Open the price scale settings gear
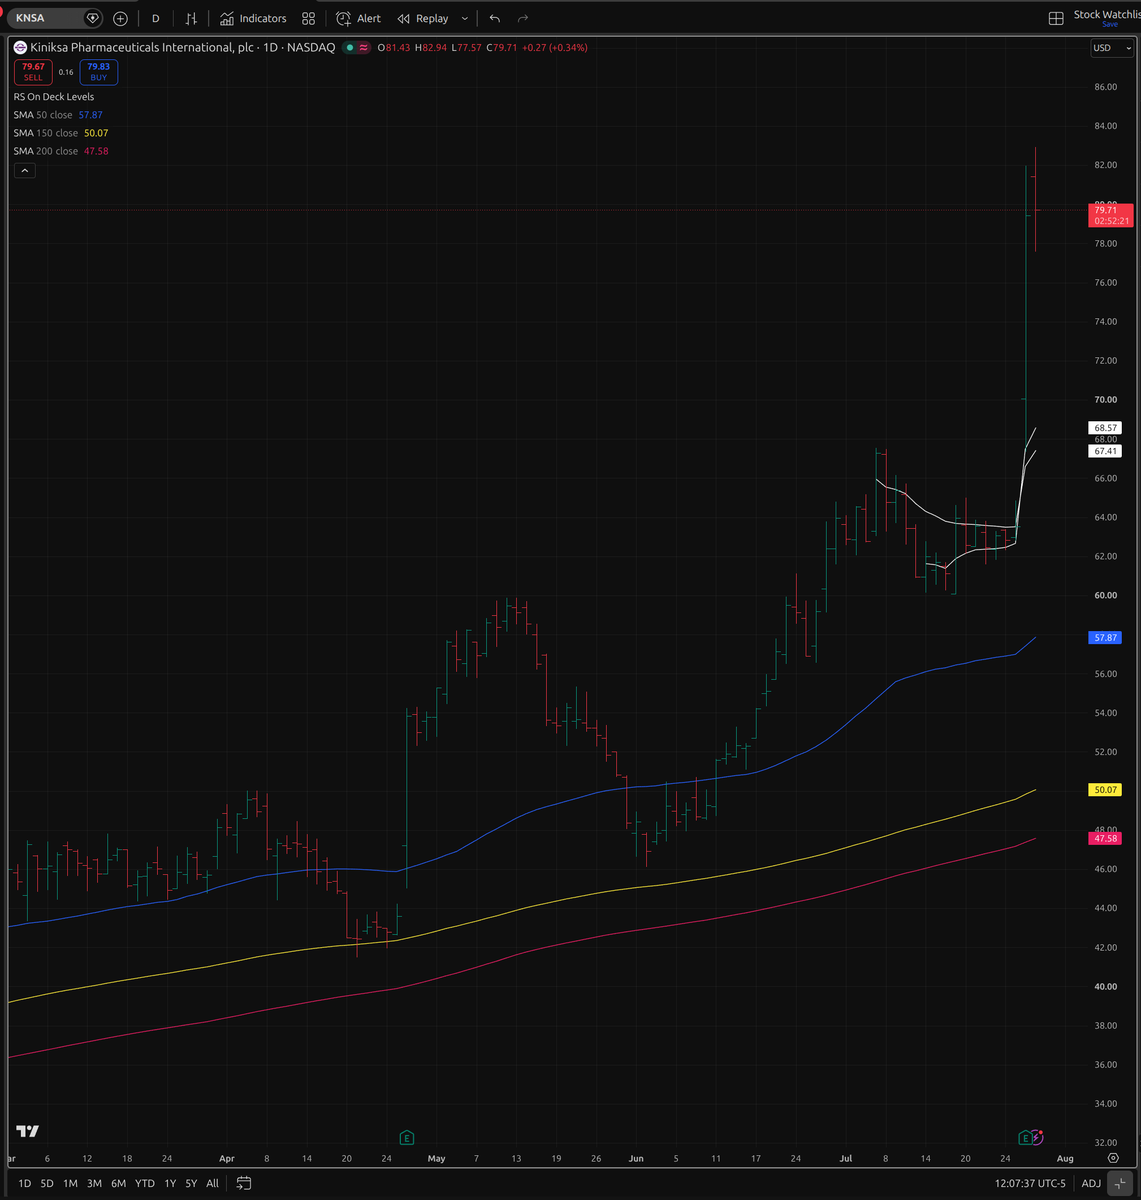 1113,1158
